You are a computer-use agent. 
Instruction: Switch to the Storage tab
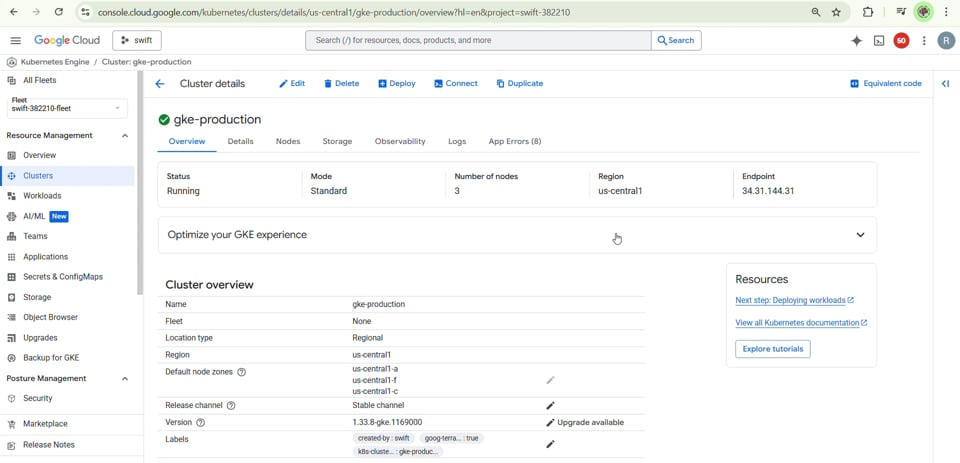pos(337,141)
